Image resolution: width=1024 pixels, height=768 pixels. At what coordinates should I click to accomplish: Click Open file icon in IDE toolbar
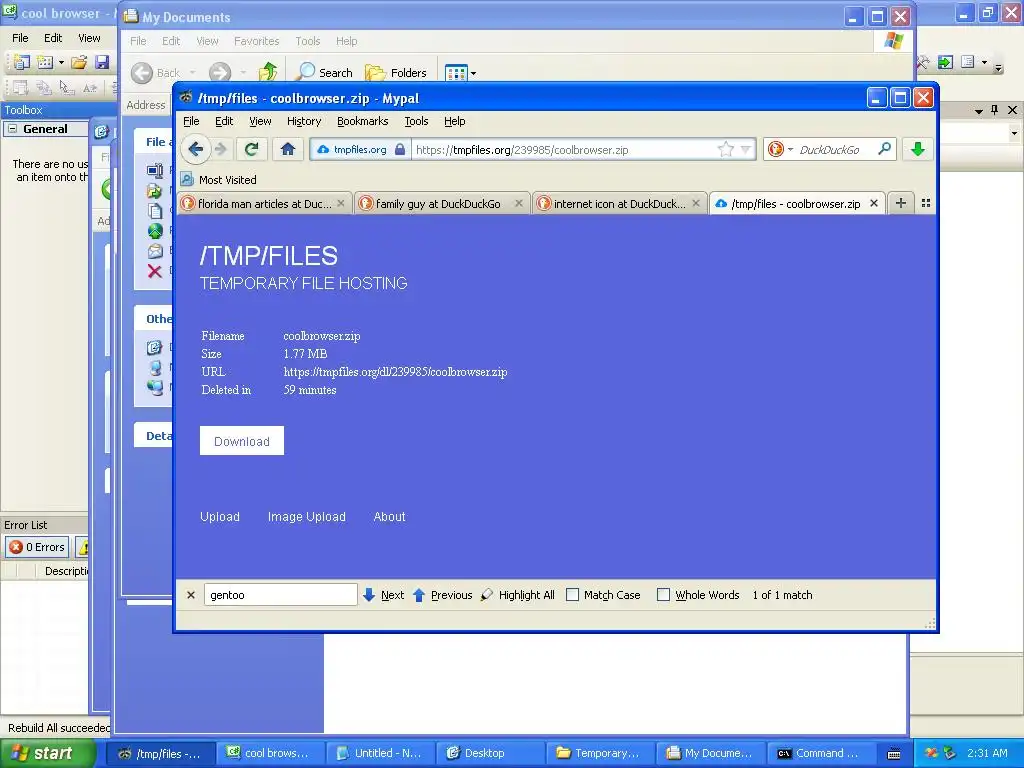pyautogui.click(x=79, y=62)
